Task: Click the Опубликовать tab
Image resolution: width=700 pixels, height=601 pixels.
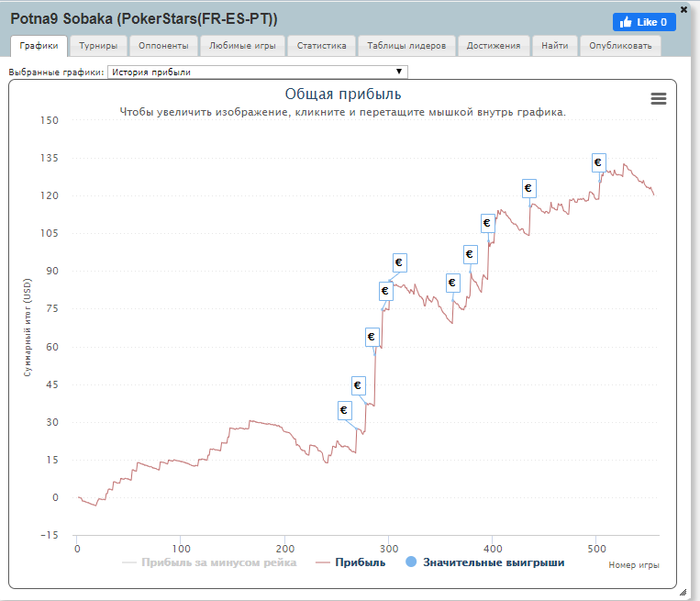Action: [620, 45]
